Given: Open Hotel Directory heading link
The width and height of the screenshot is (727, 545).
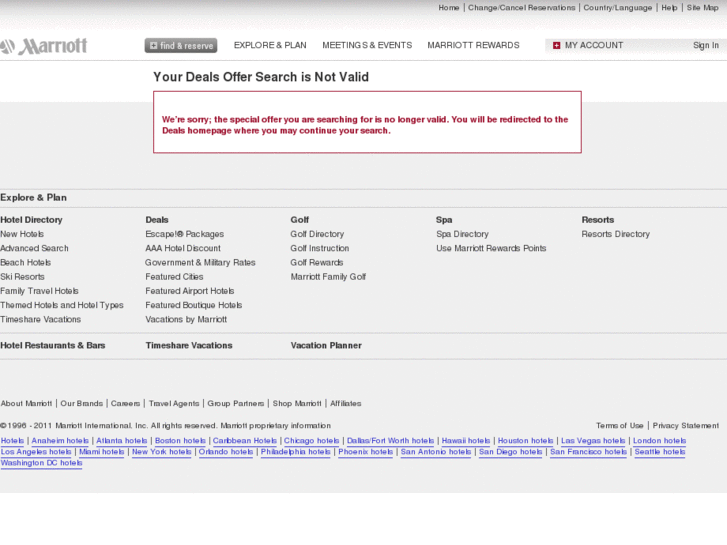Looking at the screenshot, I should (x=31, y=220).
